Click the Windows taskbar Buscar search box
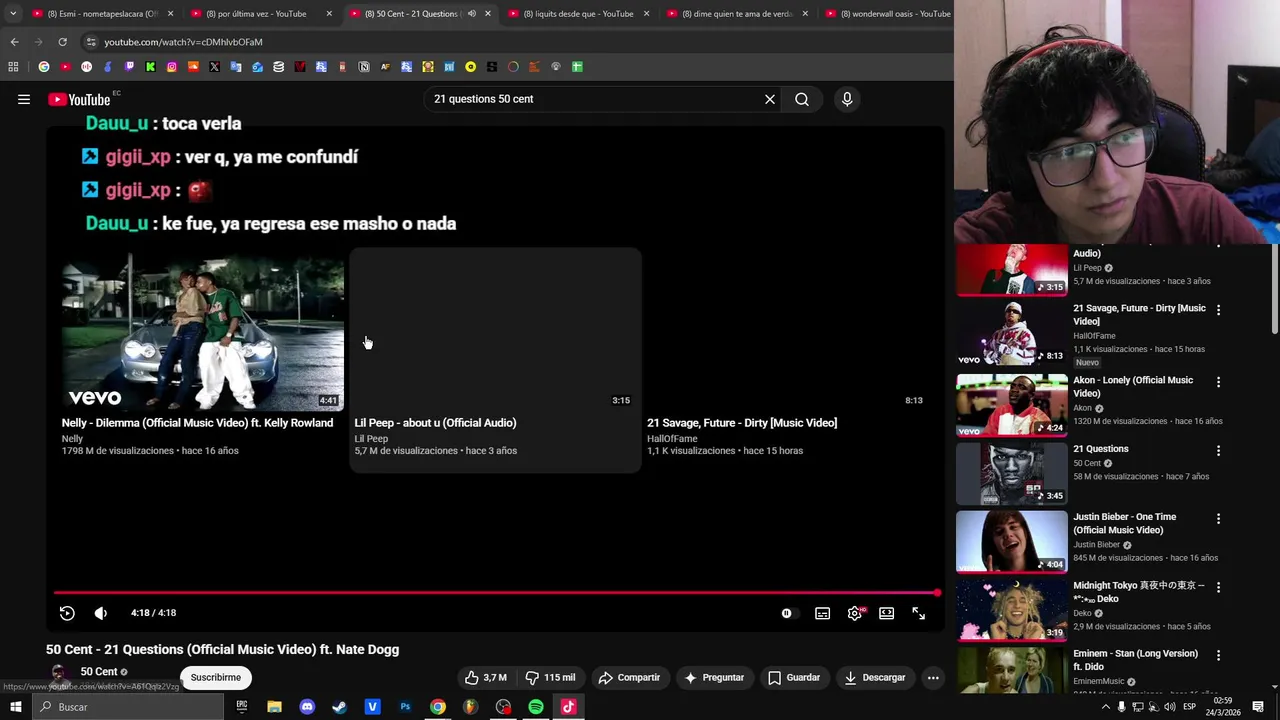Image resolution: width=1280 pixels, height=720 pixels. tap(128, 707)
